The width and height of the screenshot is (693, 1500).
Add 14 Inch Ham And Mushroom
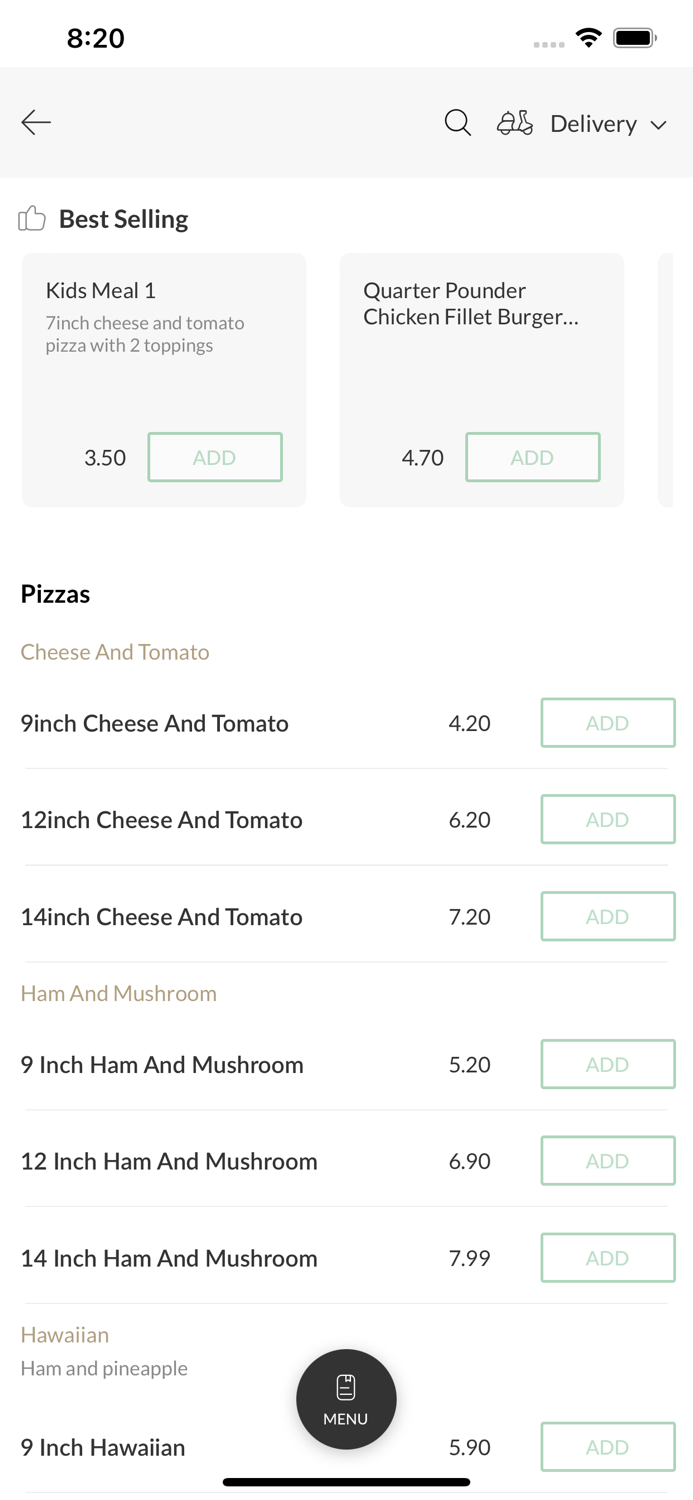608,1258
